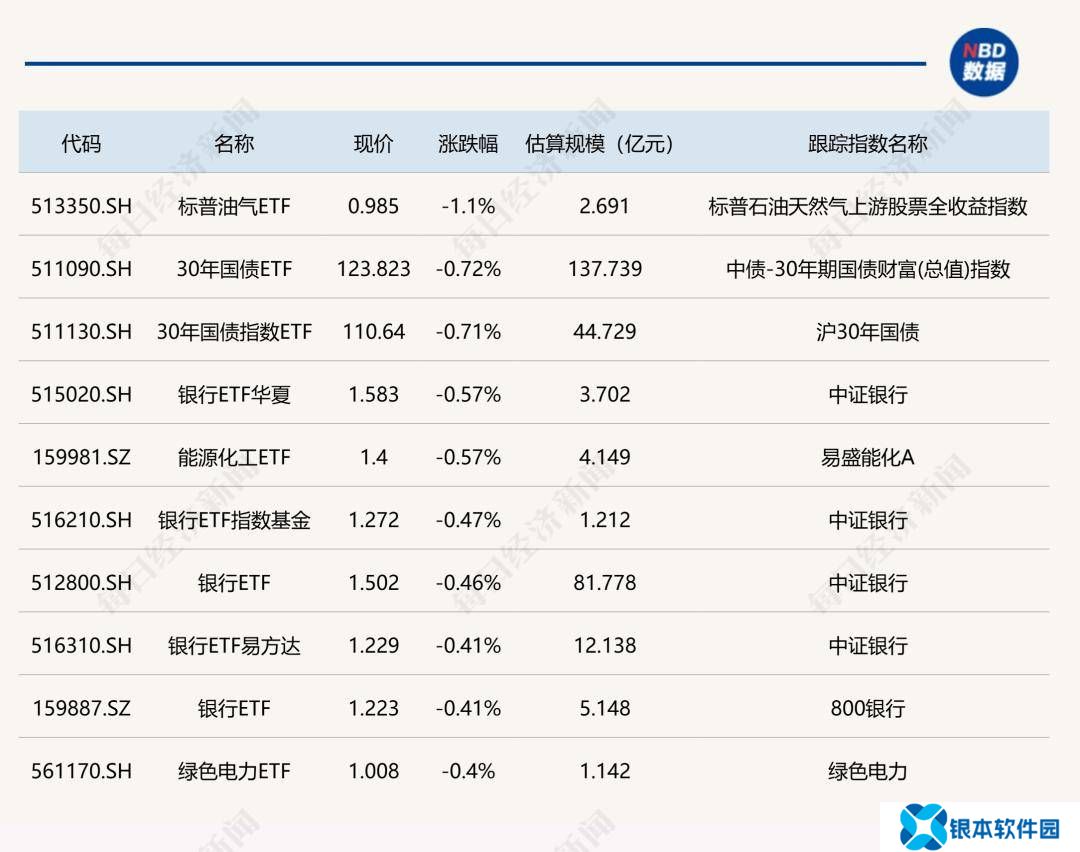Select the 银行ETF华夏 entry

click(234, 394)
